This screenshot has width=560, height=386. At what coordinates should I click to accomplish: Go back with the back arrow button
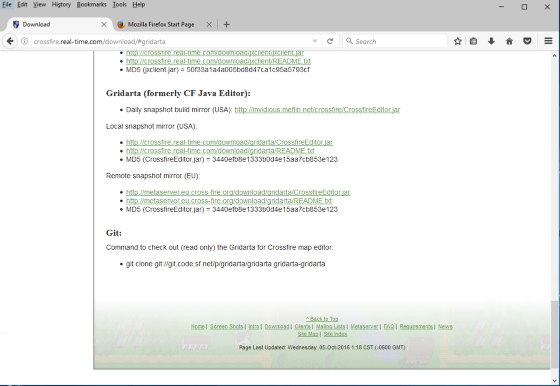[x=10, y=41]
